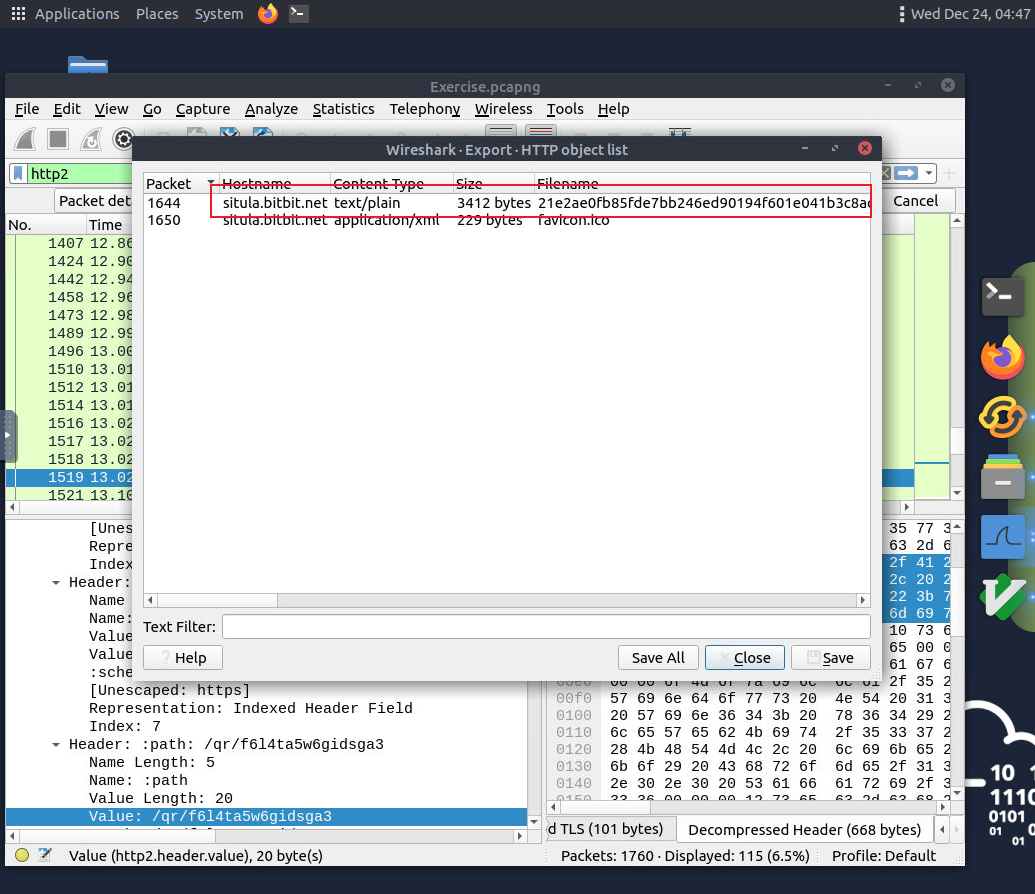Image resolution: width=1035 pixels, height=894 pixels.
Task: Select 'Value Length: 20' detail line
Action: click(160, 798)
